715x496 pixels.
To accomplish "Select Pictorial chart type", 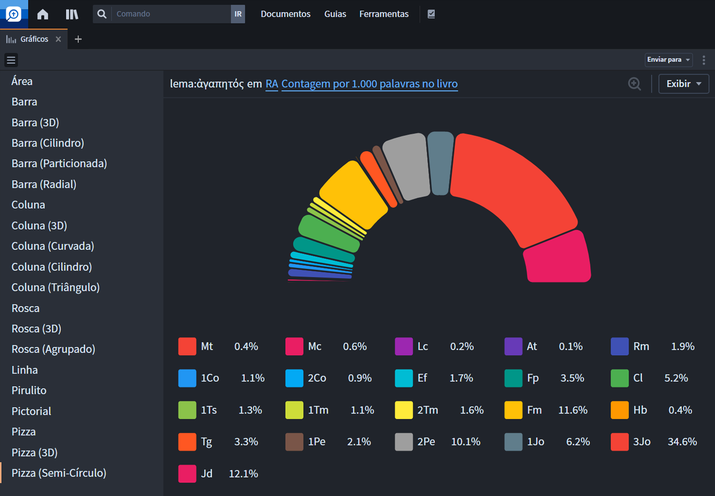I will tap(31, 411).
